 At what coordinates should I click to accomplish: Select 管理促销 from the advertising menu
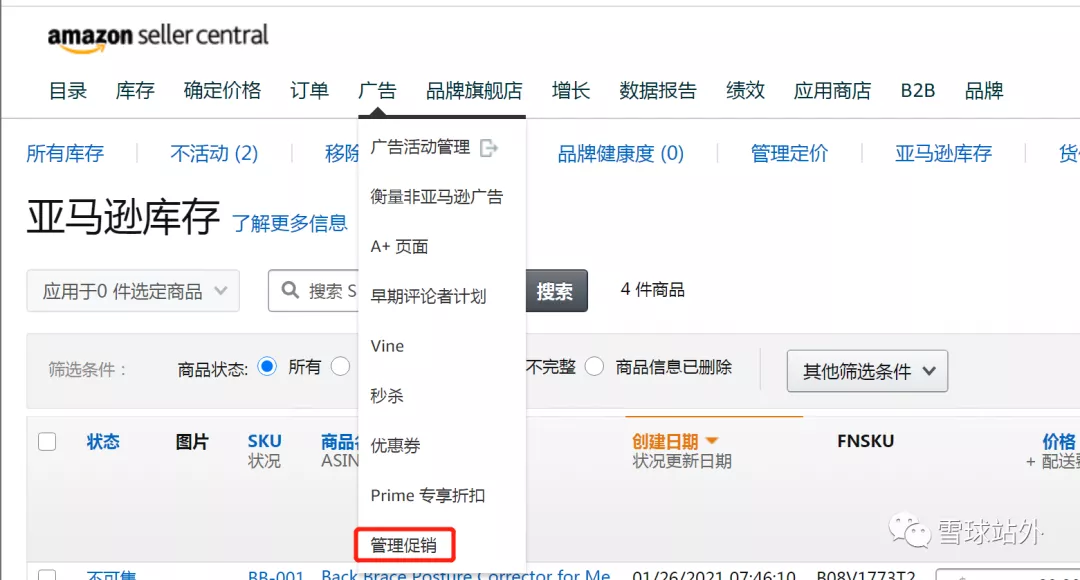pos(405,545)
